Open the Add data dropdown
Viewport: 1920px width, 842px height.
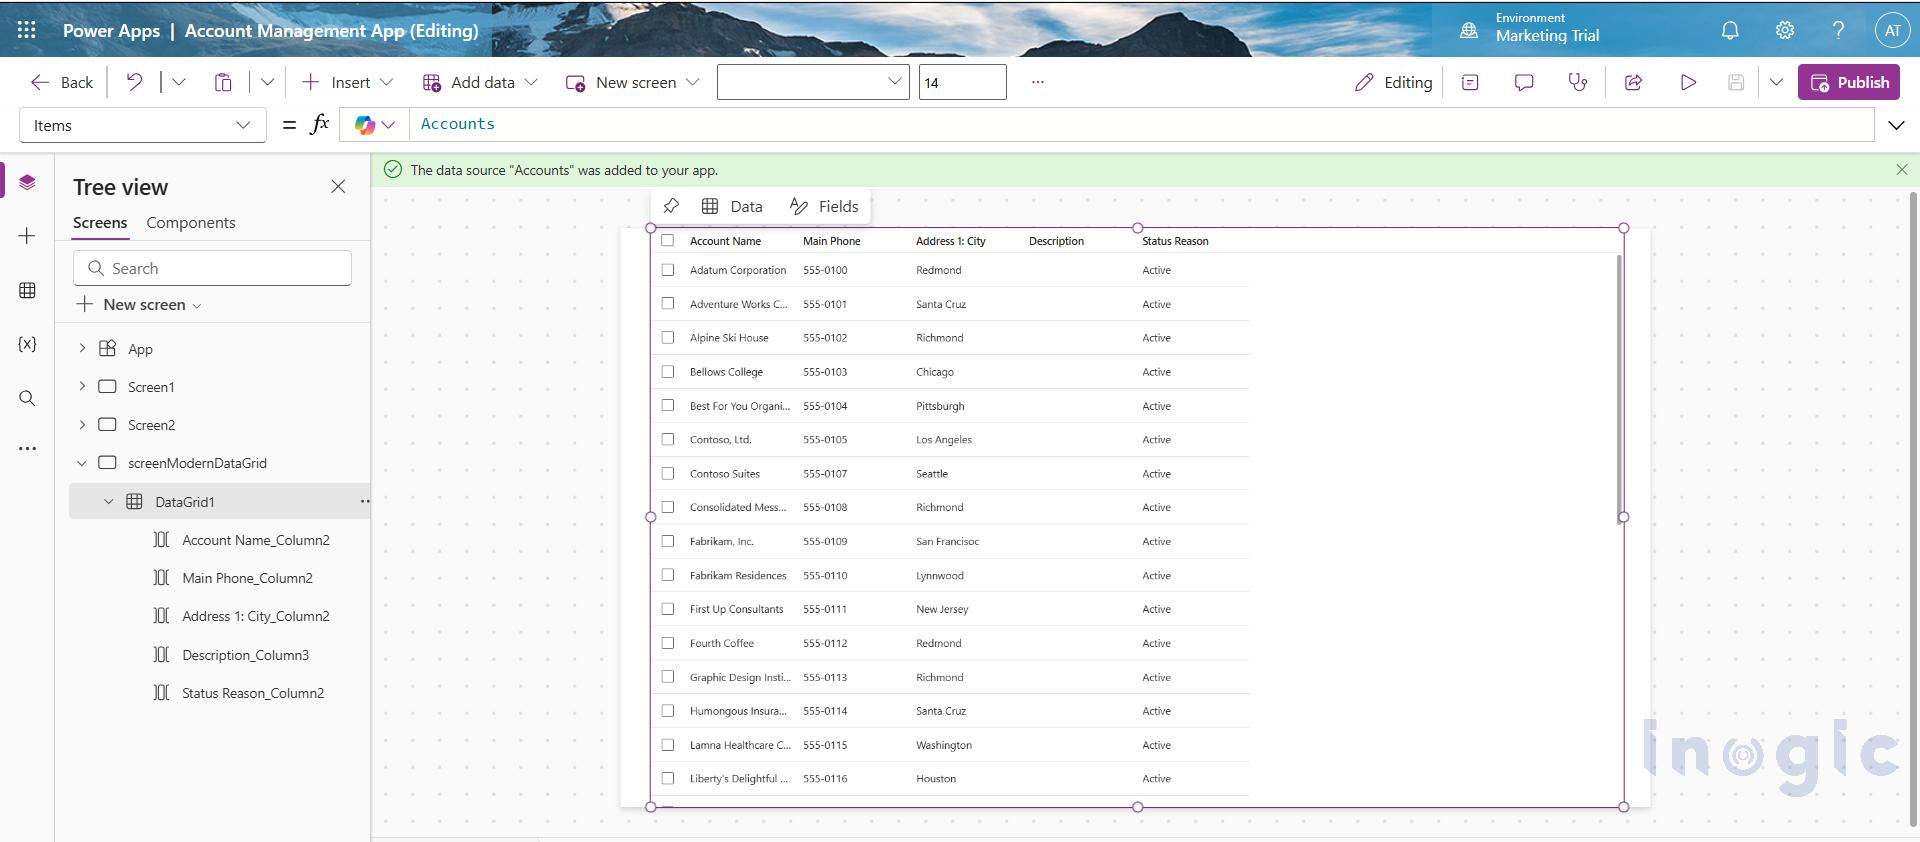[x=480, y=82]
